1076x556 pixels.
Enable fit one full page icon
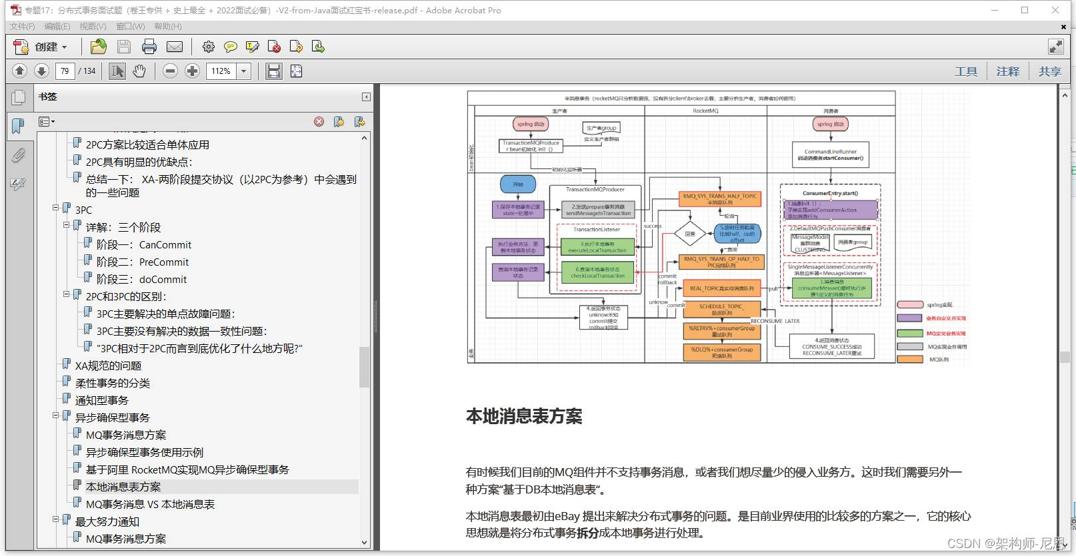[296, 71]
